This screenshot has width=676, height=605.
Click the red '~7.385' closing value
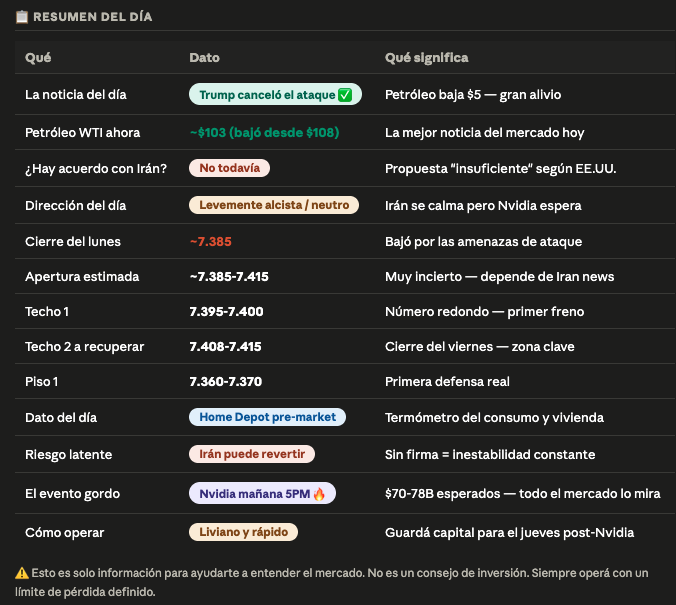point(211,241)
